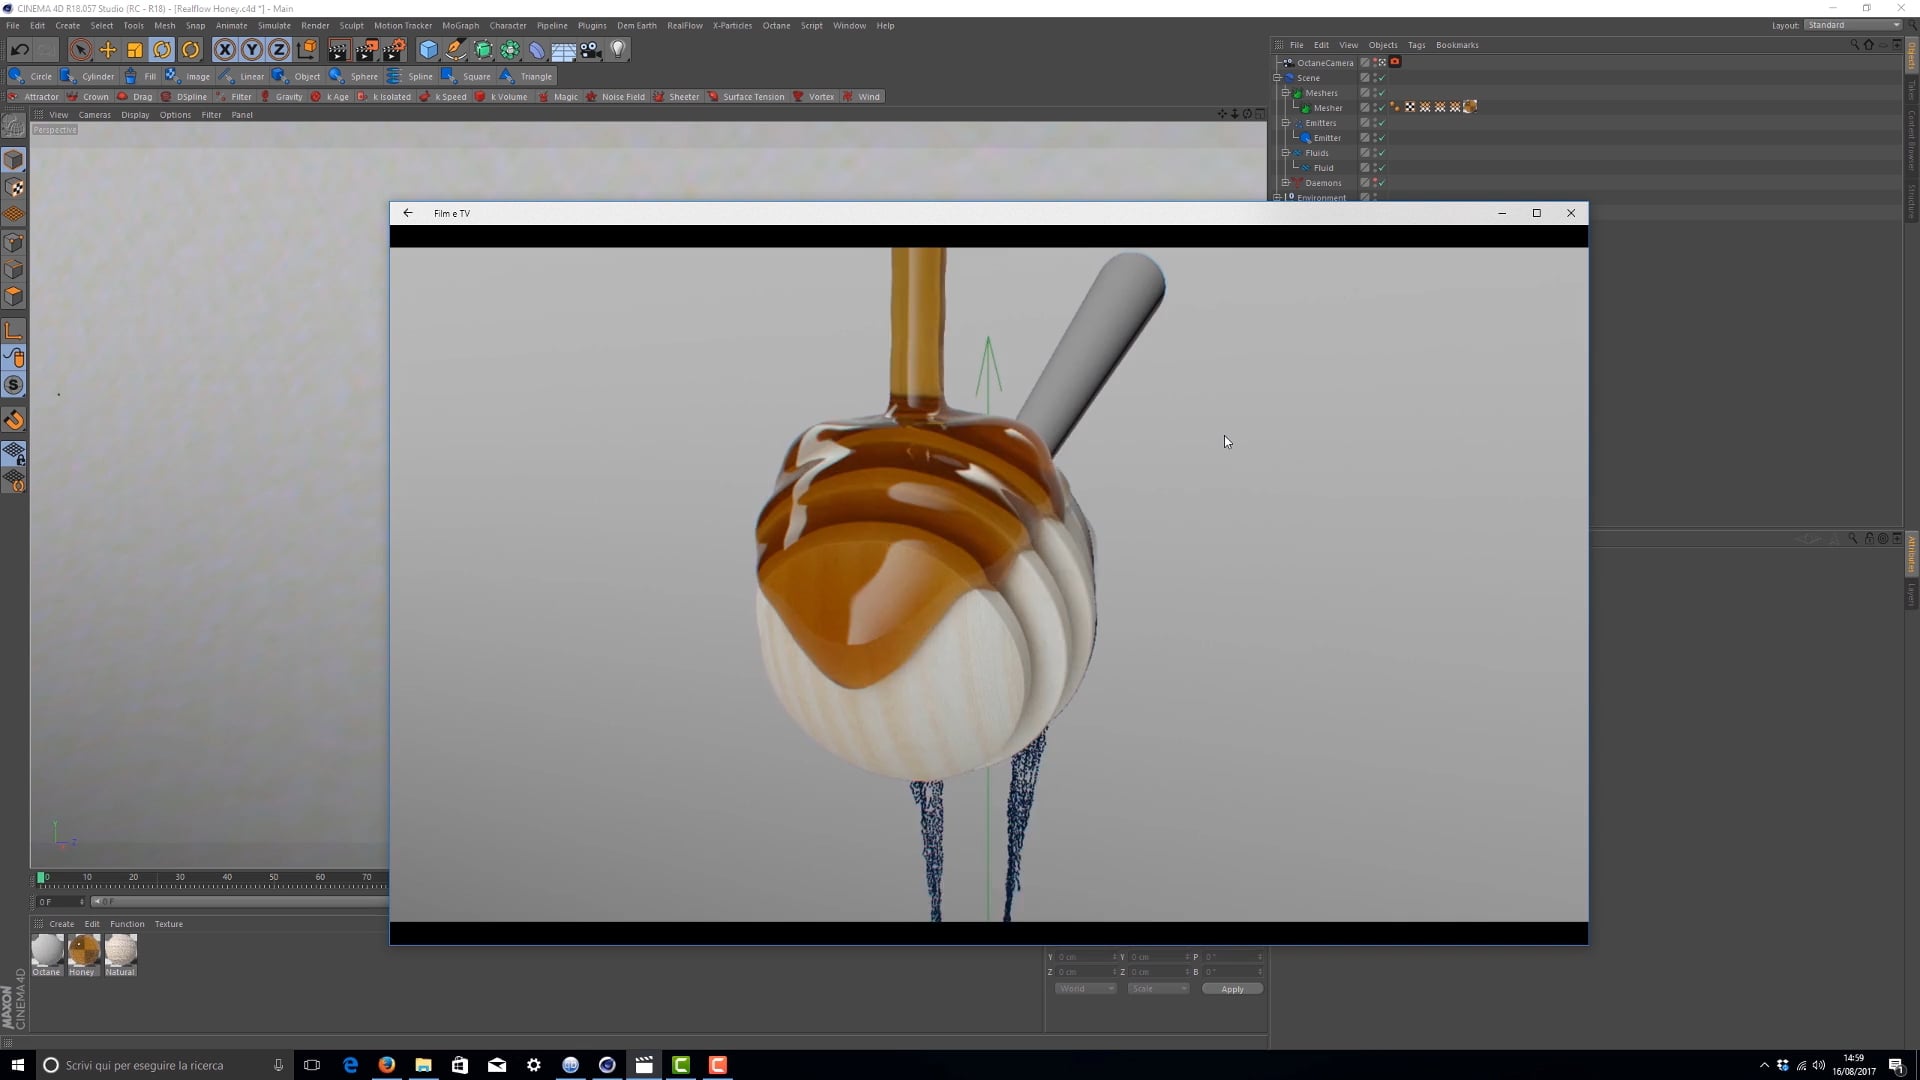Screen dimensions: 1920x1080
Task: Open the RealFlow menu
Action: [685, 25]
